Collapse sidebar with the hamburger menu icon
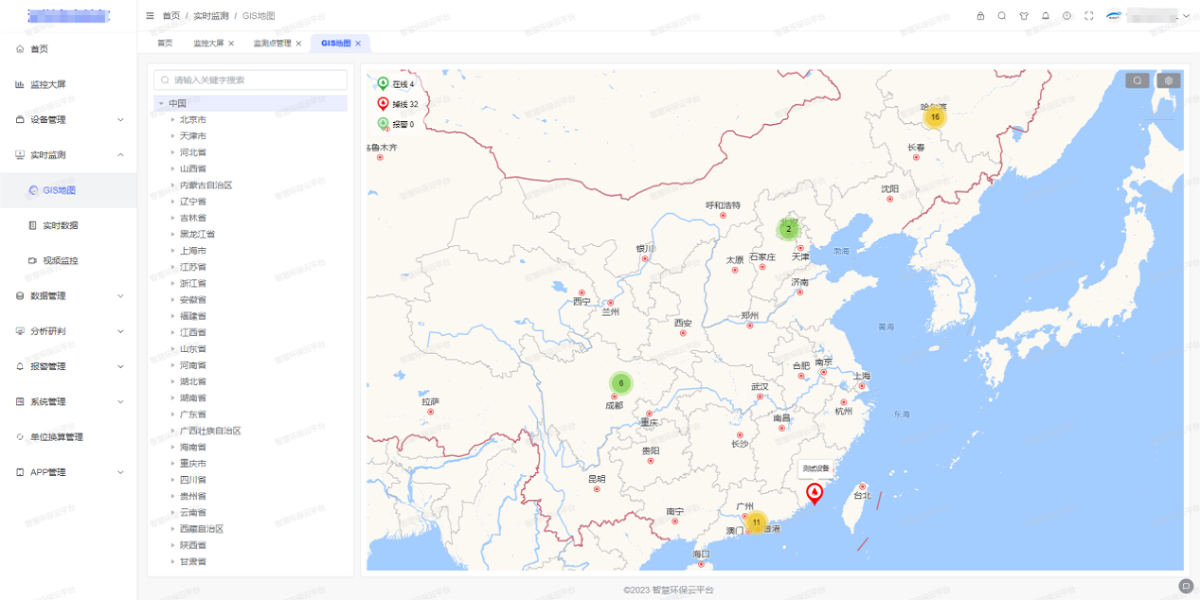The width and height of the screenshot is (1200, 600). pos(150,16)
